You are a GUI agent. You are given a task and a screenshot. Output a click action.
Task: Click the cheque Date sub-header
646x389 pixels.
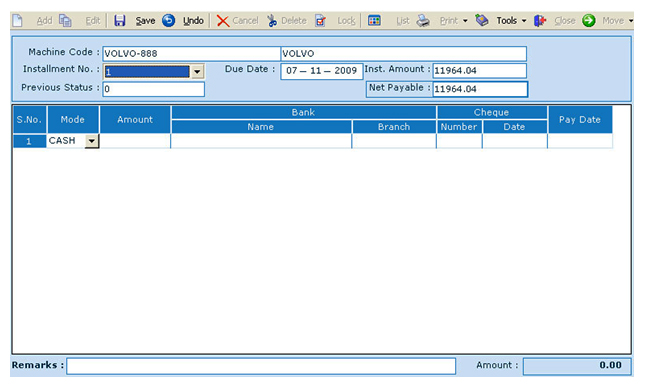coord(515,127)
